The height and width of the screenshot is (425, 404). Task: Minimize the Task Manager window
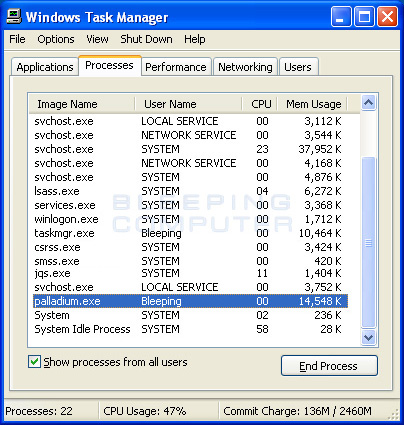(341, 17)
